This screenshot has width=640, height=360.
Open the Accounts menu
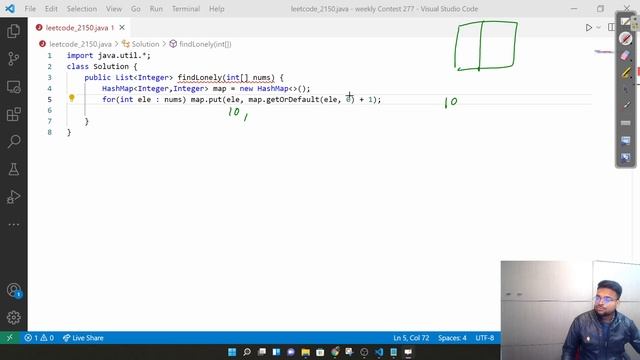(13, 290)
